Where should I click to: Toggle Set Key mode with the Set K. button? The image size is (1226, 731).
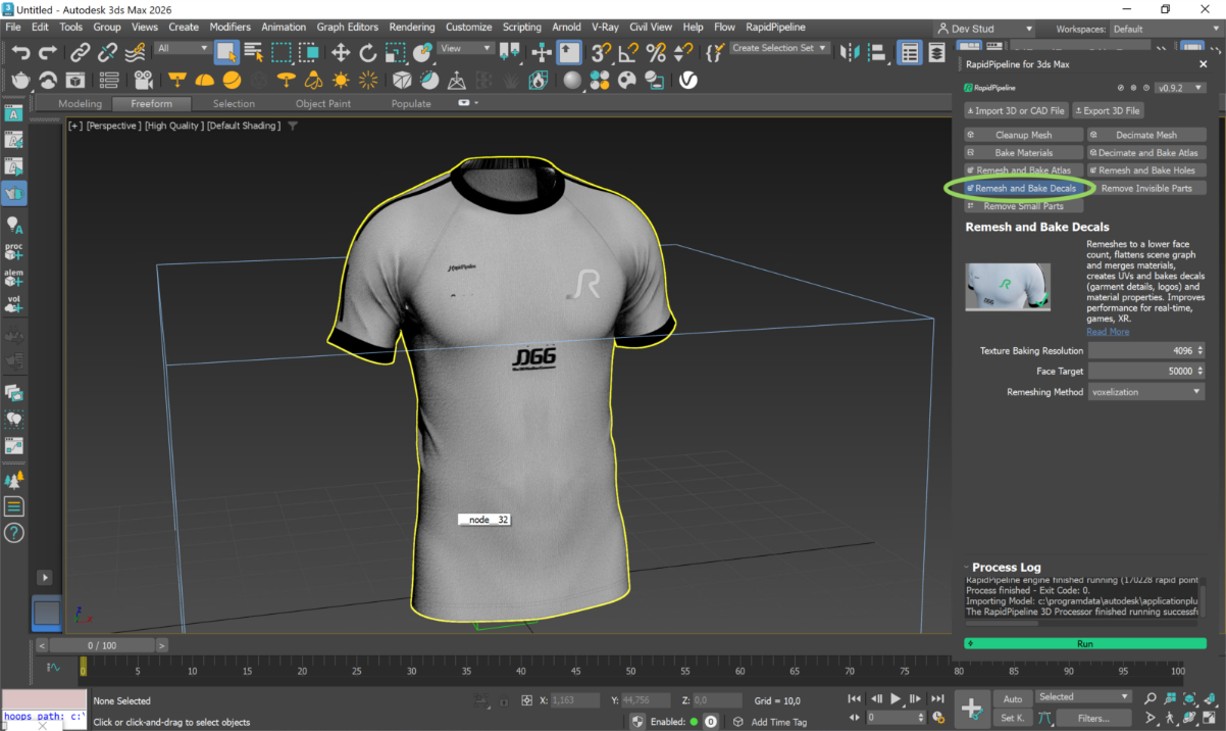pyautogui.click(x=1013, y=717)
